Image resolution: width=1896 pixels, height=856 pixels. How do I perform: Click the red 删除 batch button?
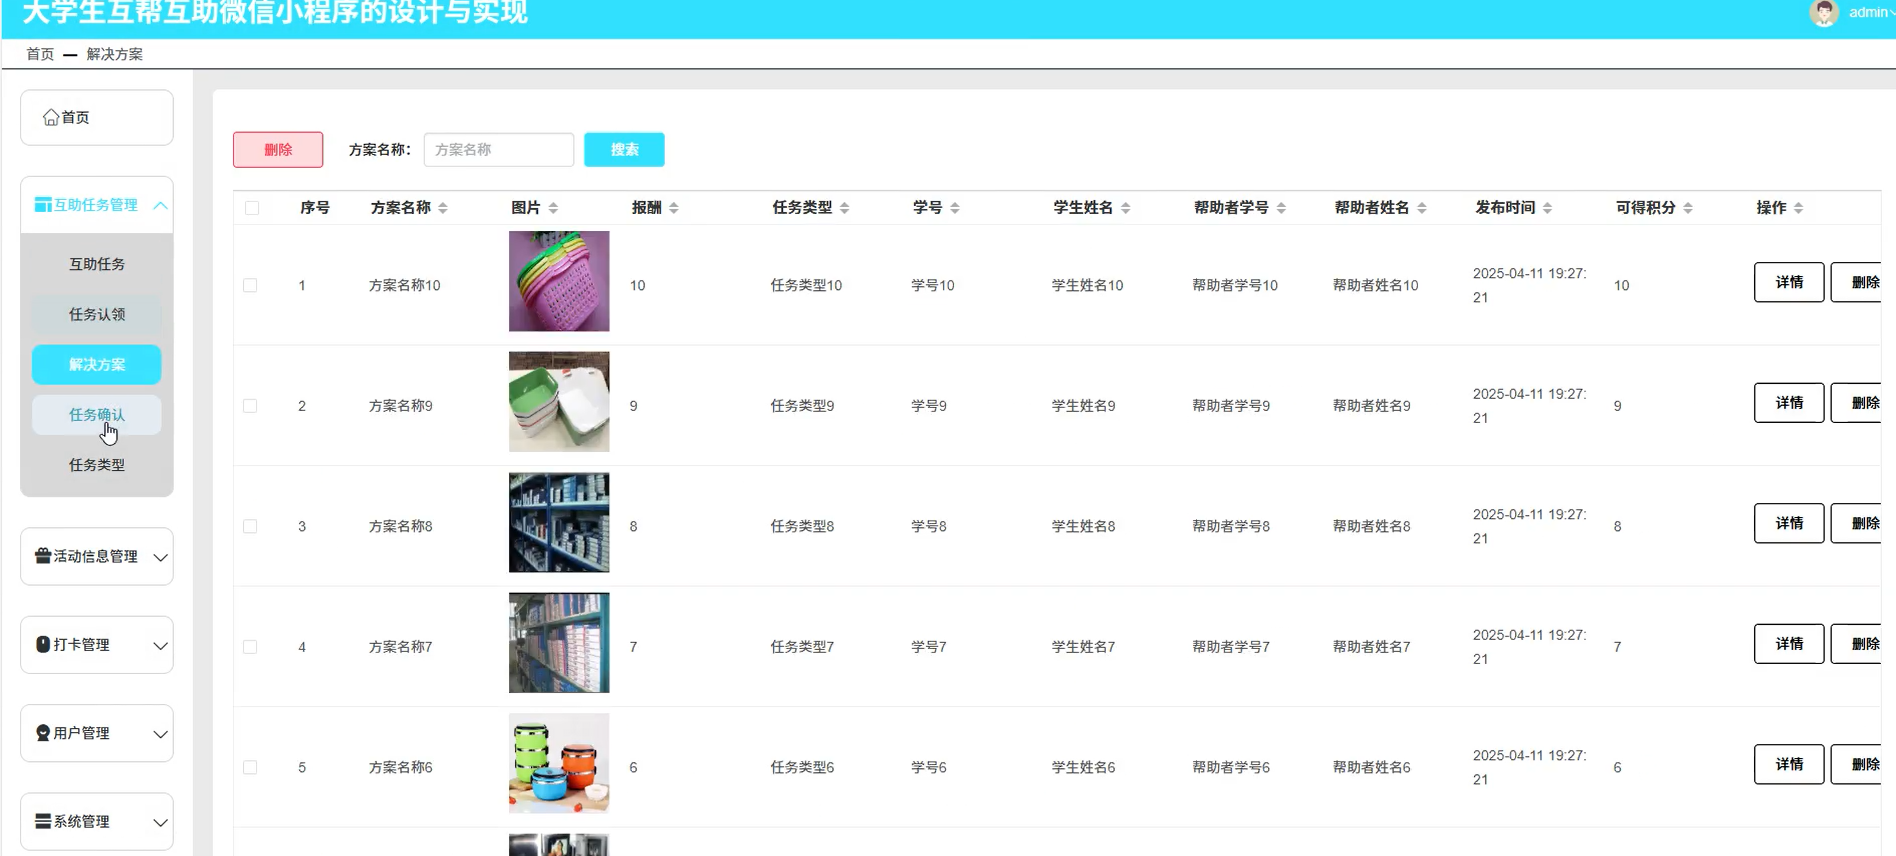[x=278, y=150]
